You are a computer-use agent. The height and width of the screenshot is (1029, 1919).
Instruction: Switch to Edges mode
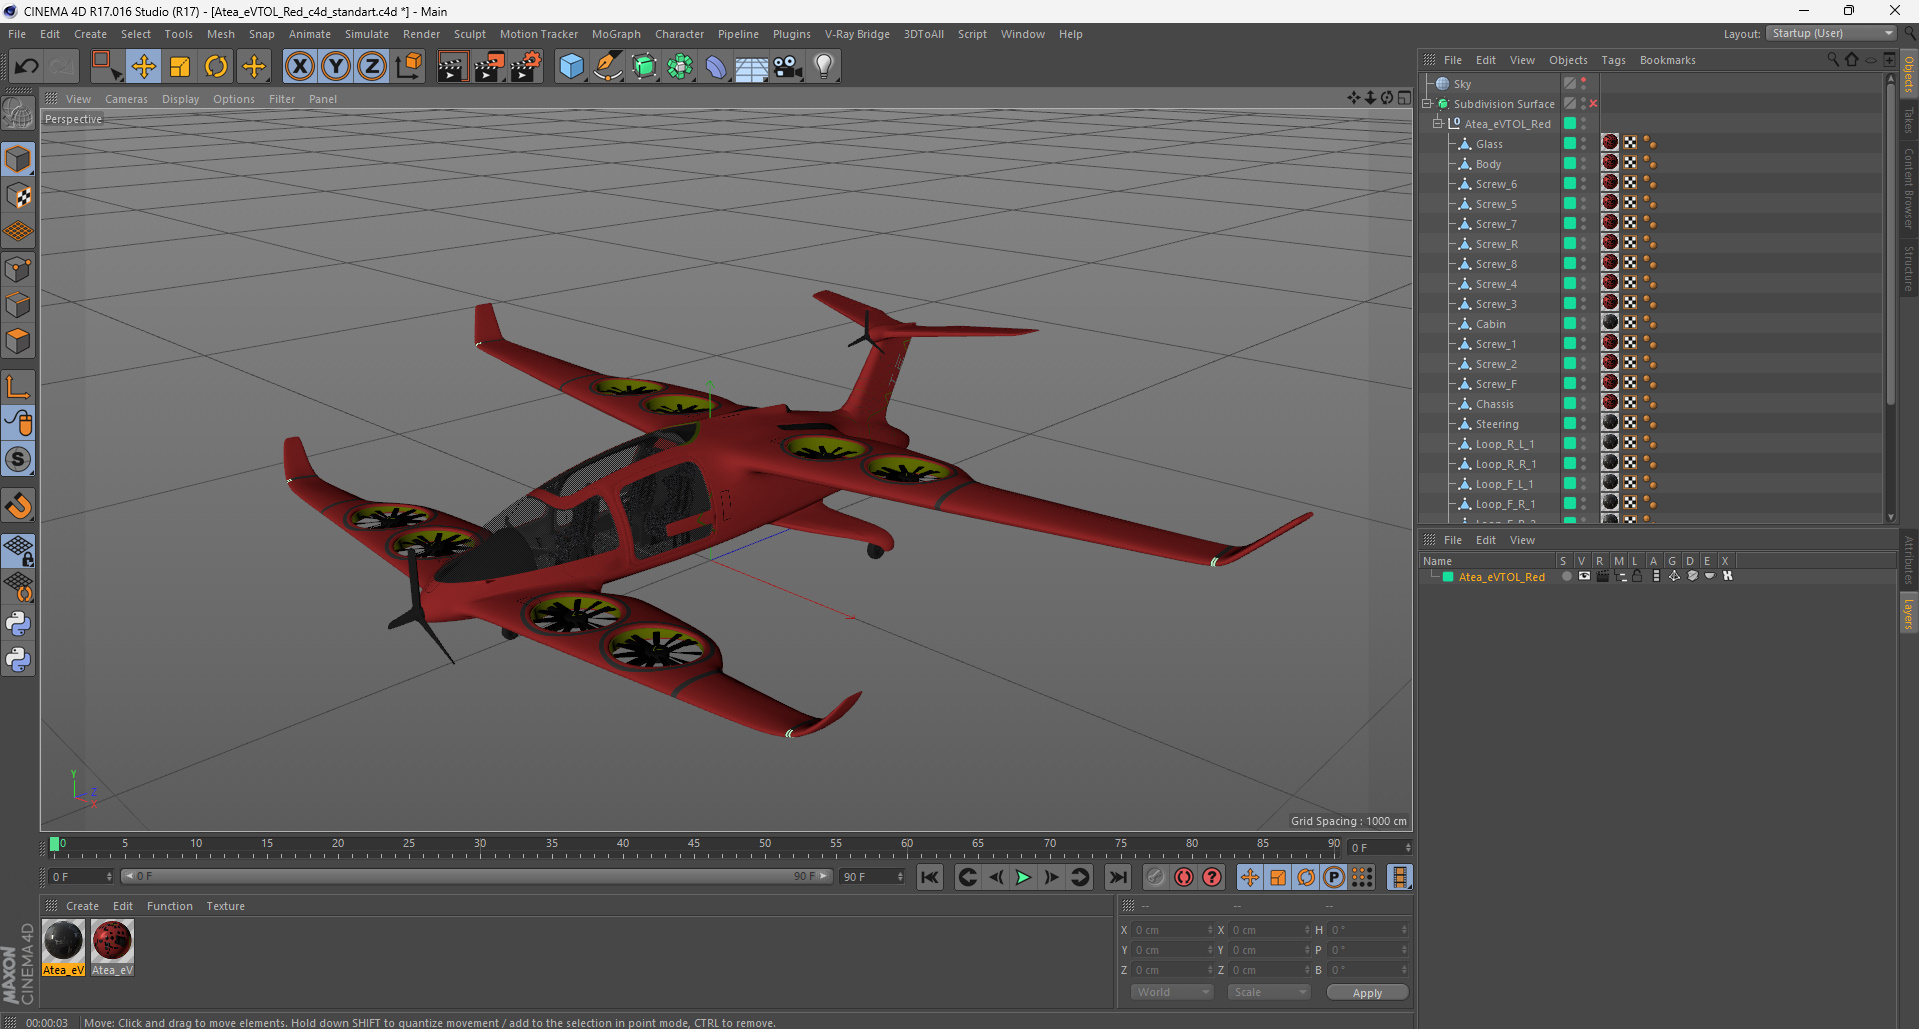tap(18, 305)
